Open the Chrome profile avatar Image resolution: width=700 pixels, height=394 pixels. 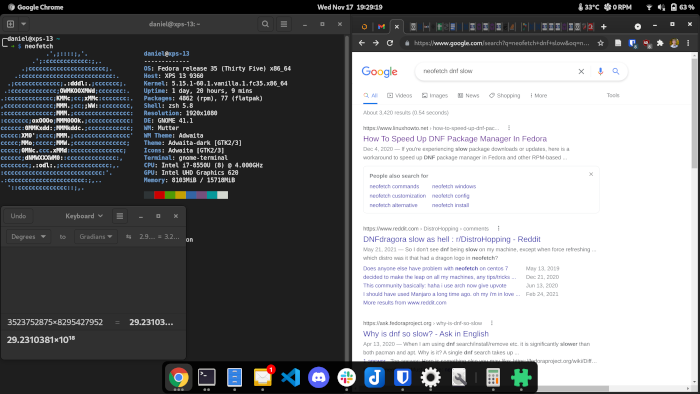pyautogui.click(x=674, y=43)
